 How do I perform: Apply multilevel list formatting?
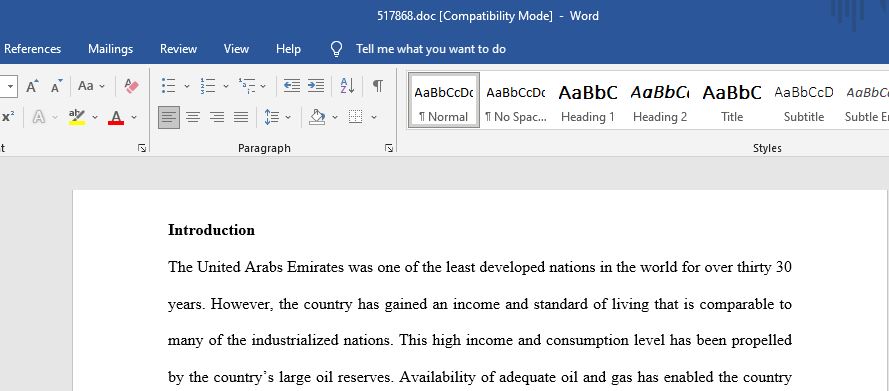[x=247, y=86]
